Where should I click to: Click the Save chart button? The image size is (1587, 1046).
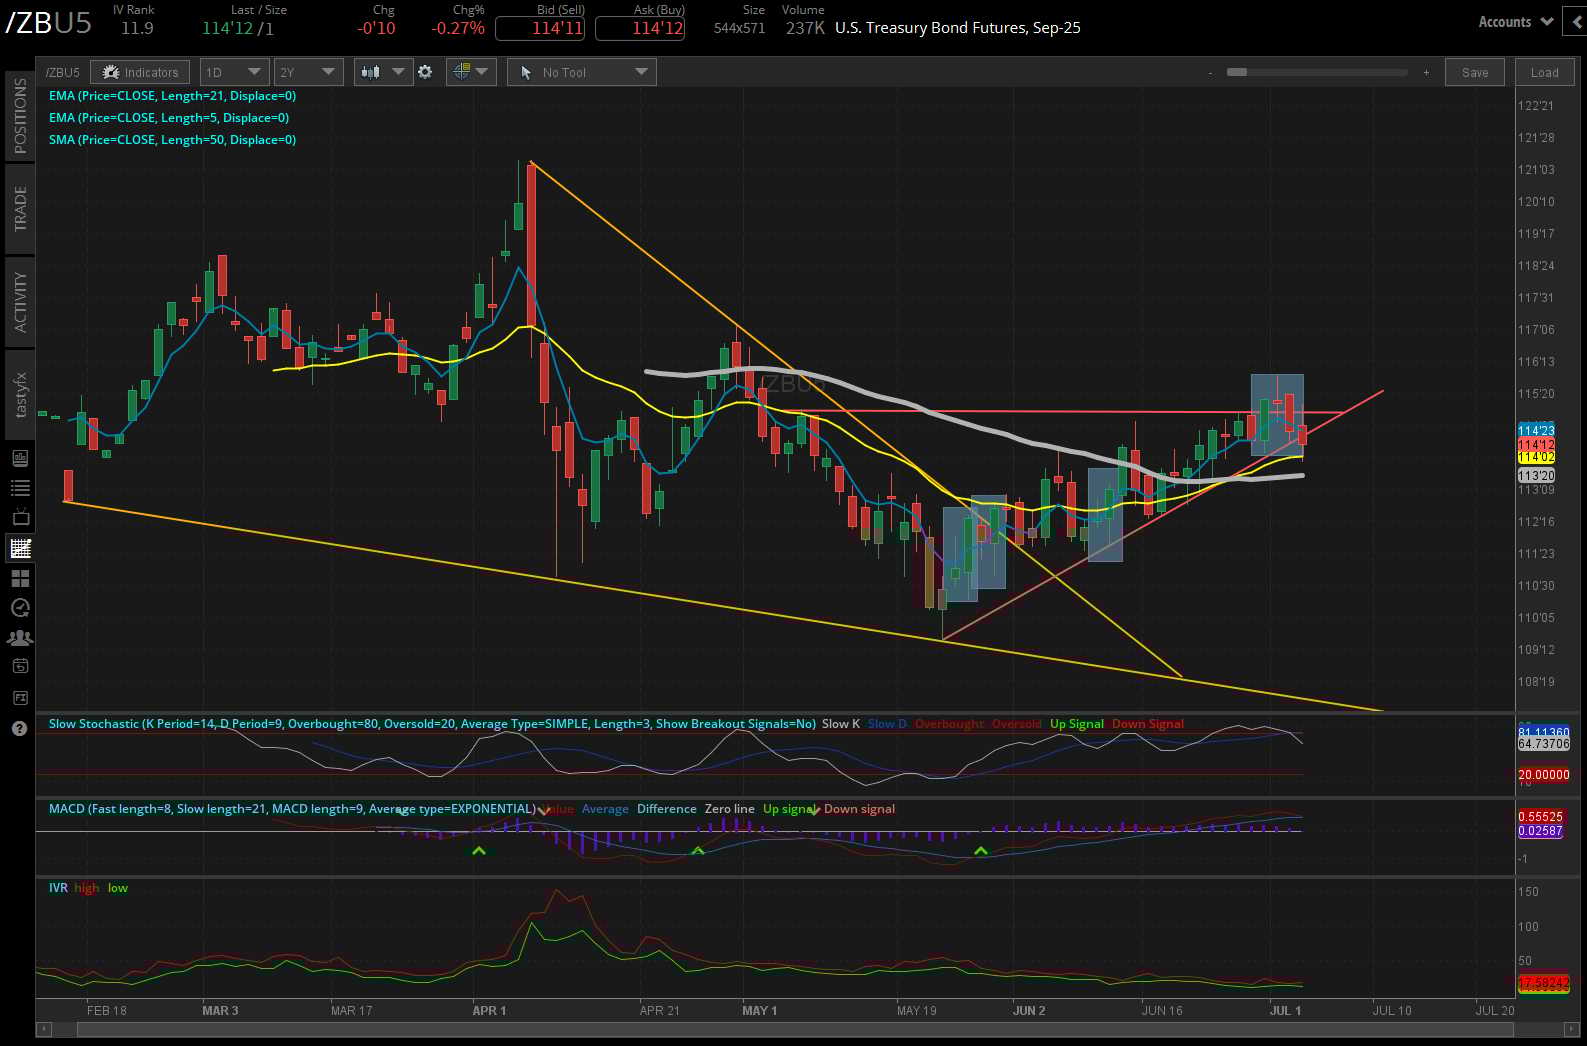click(x=1475, y=72)
